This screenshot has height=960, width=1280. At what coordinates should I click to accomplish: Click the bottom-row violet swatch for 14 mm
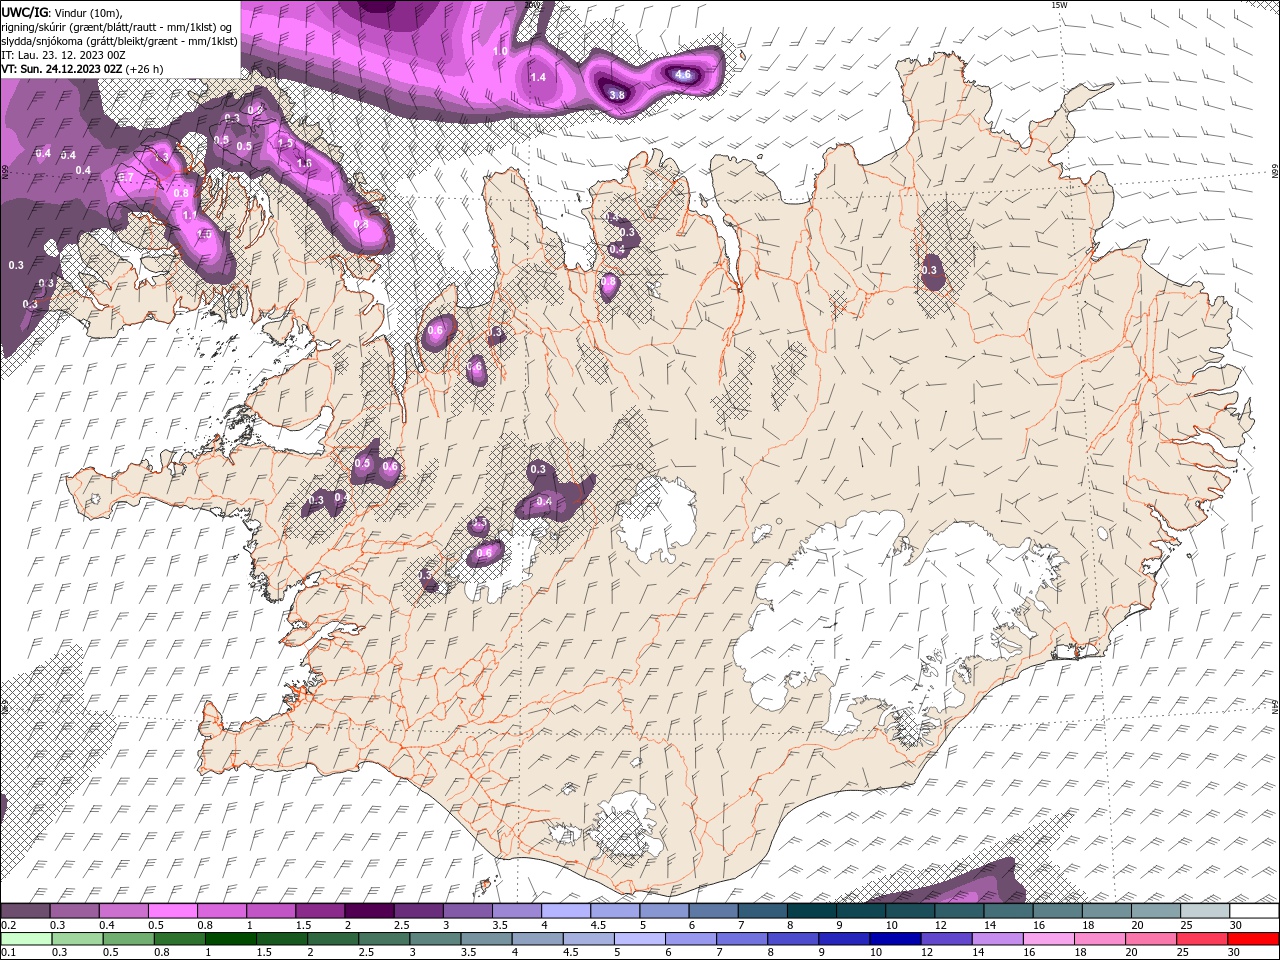[x=997, y=939]
